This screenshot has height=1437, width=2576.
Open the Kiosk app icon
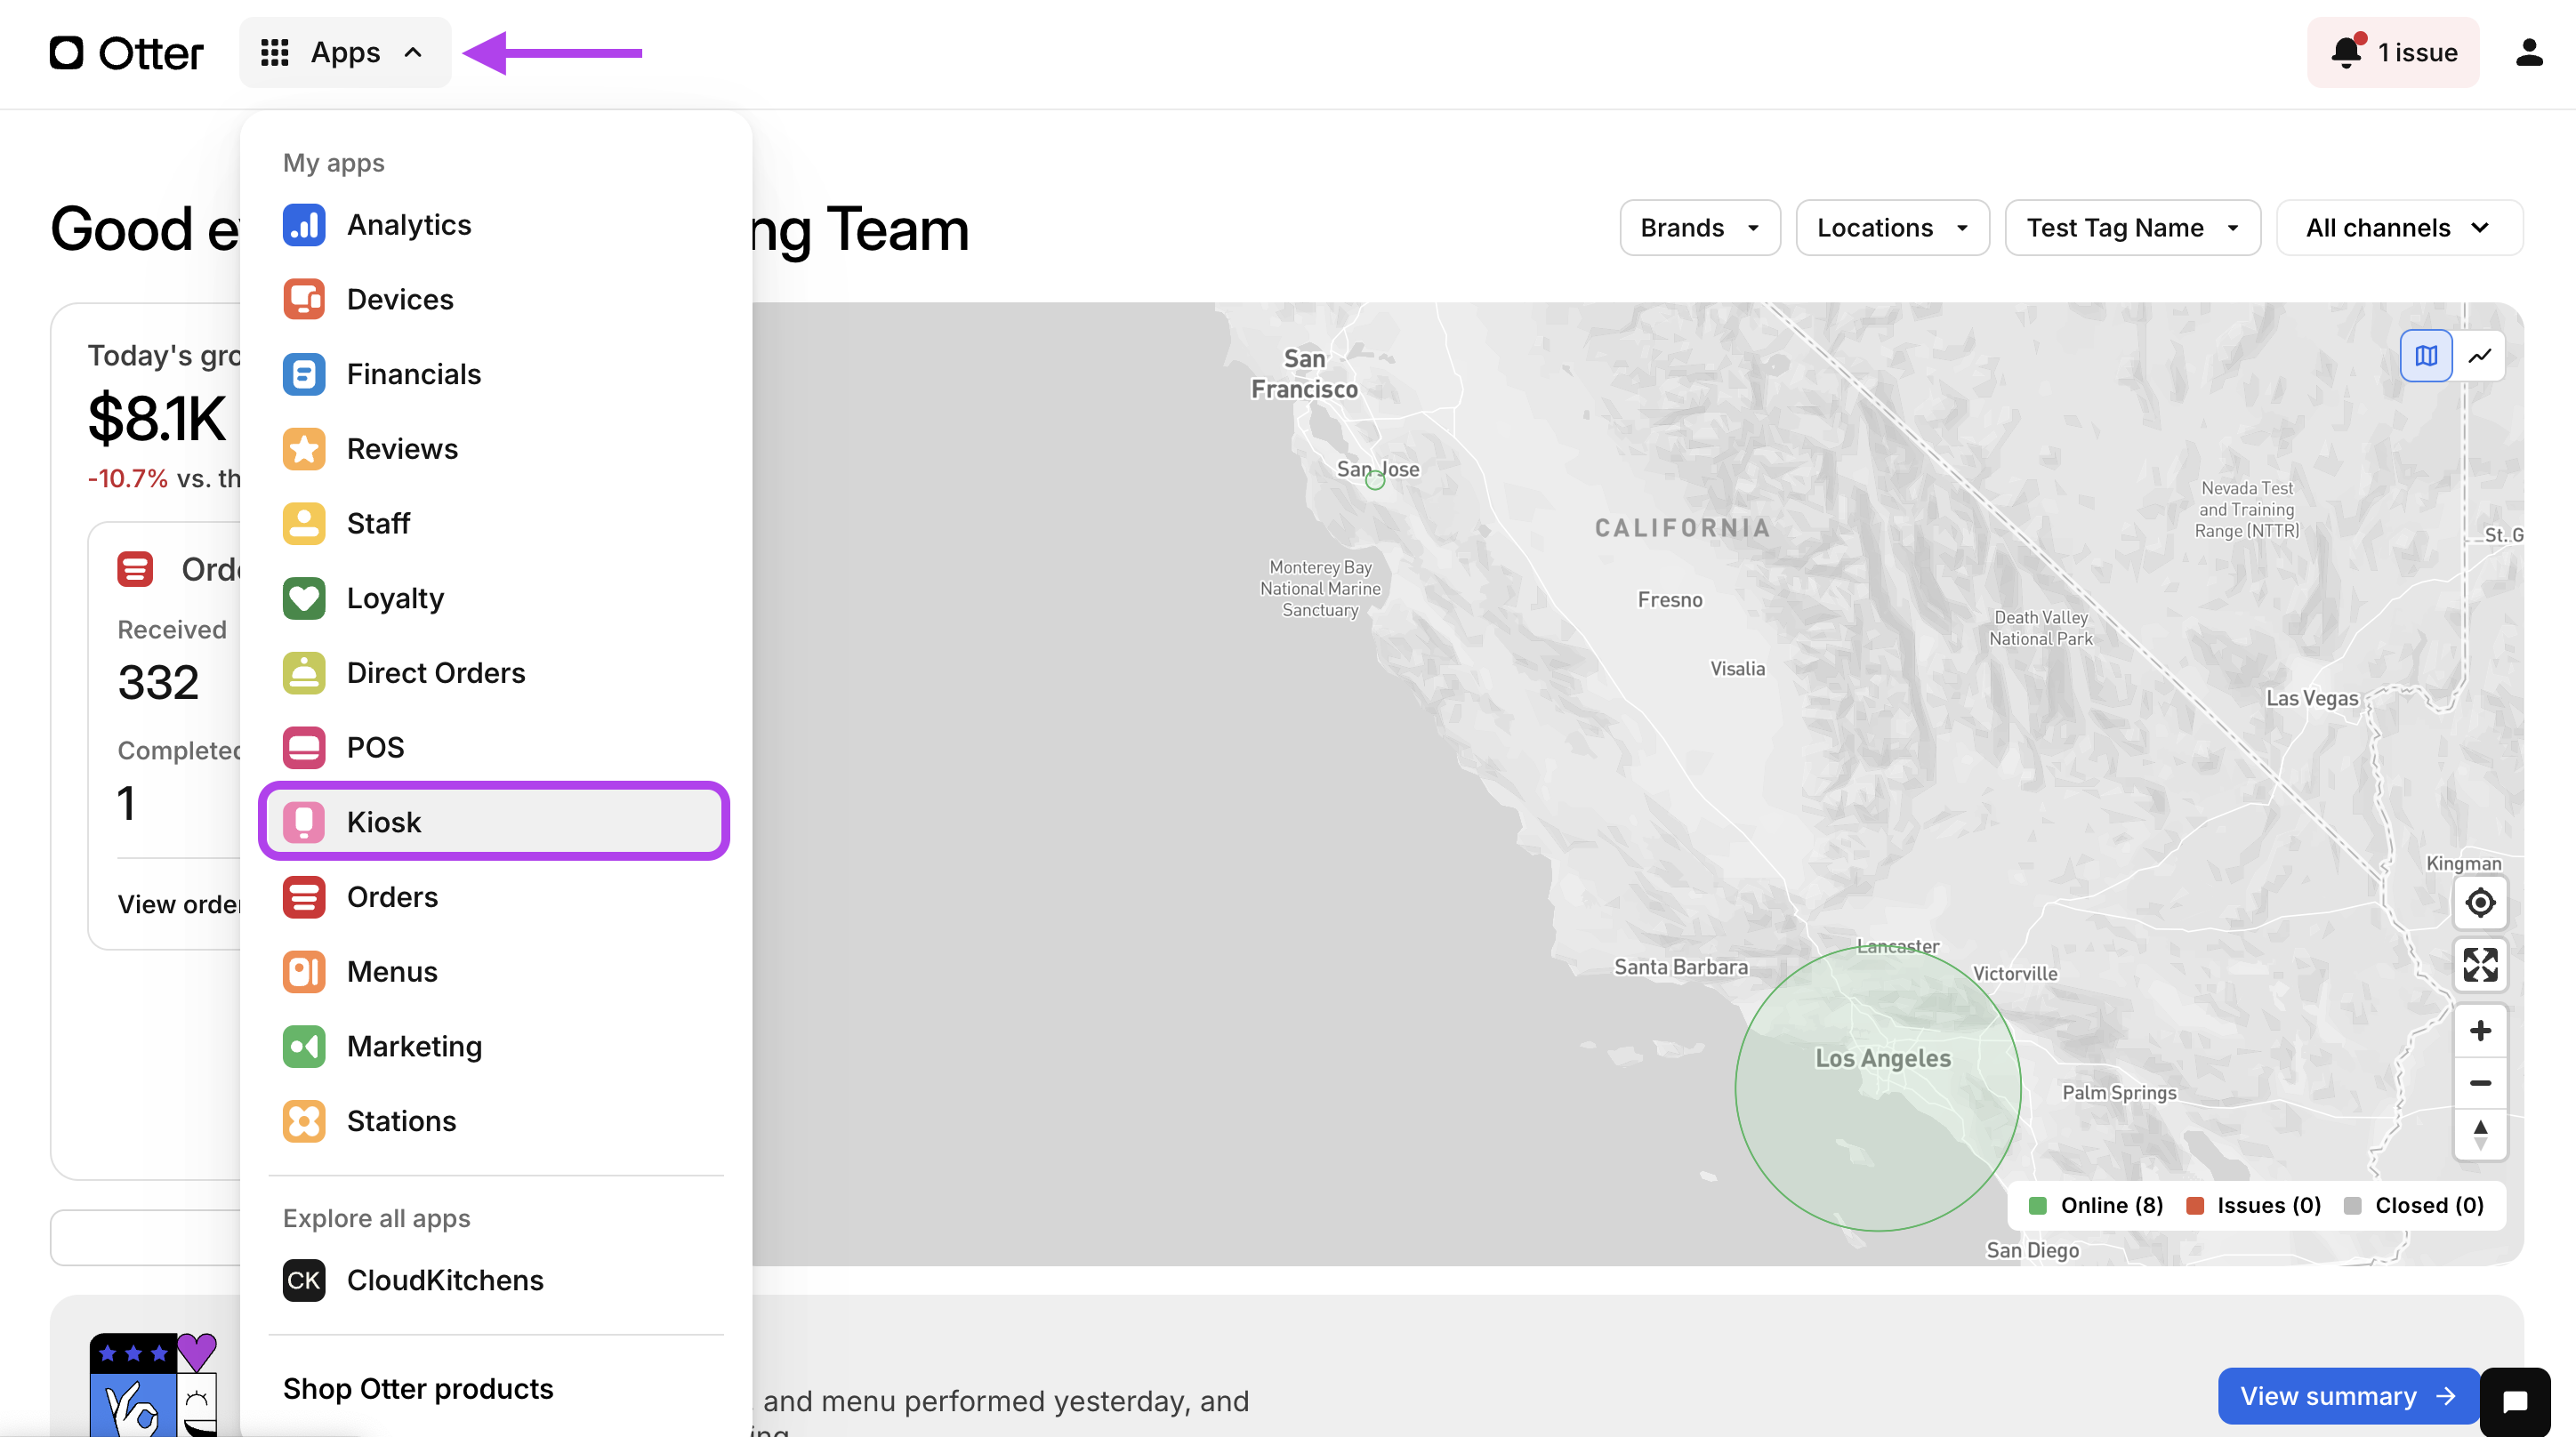click(304, 822)
